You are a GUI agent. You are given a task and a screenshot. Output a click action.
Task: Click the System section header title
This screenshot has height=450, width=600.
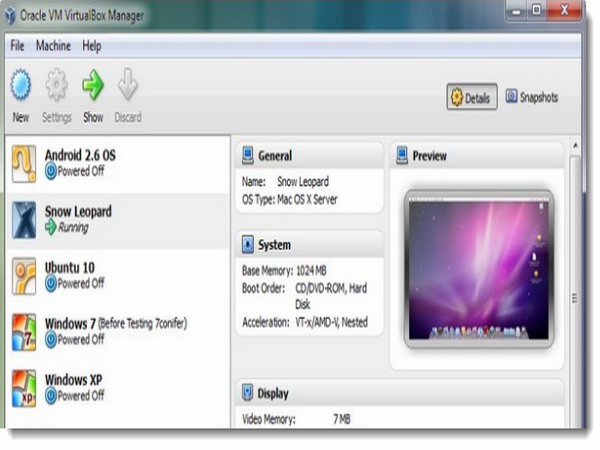pos(274,245)
